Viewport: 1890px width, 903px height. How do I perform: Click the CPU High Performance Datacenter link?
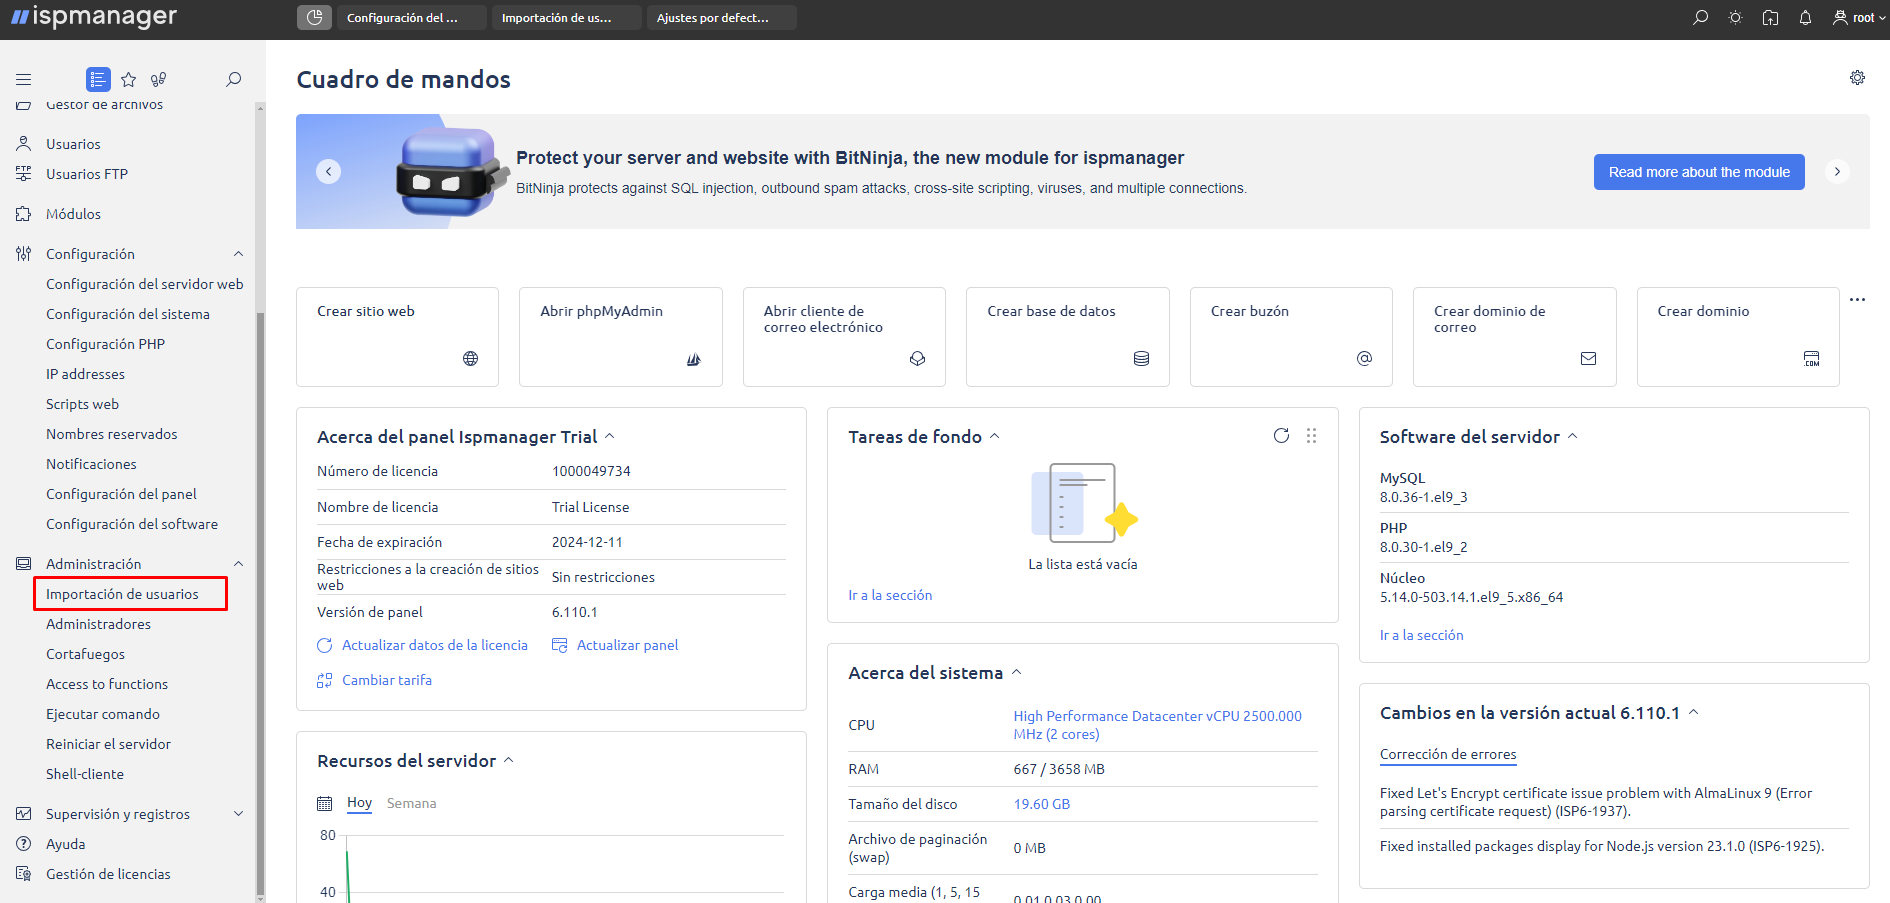[x=1157, y=725]
